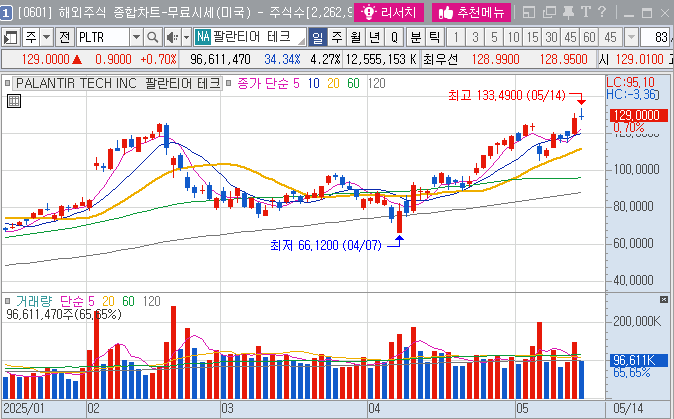Click the 05/14 date label at bottom right
The width and height of the screenshot is (674, 419).
click(x=628, y=408)
